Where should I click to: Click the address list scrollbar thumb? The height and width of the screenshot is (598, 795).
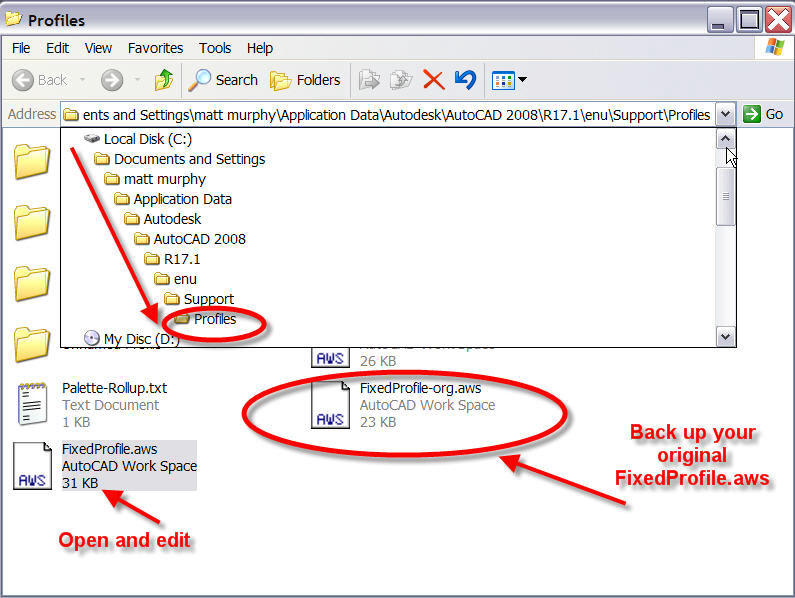[x=726, y=197]
